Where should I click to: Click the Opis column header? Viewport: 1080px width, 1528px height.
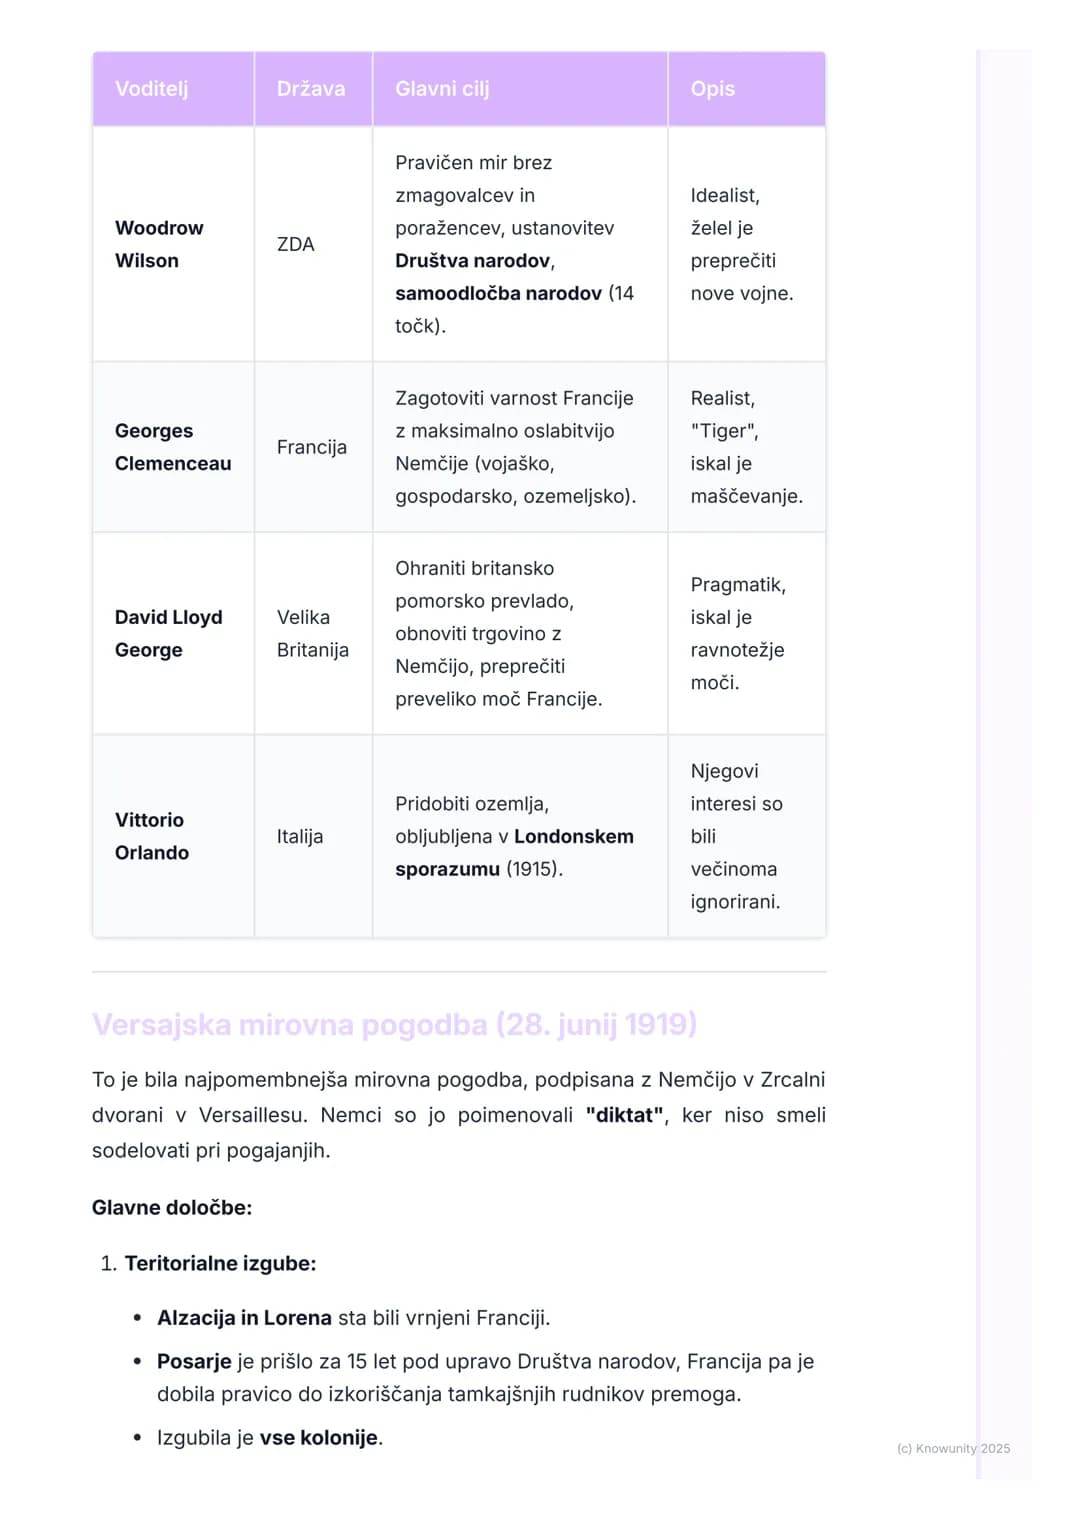point(747,89)
